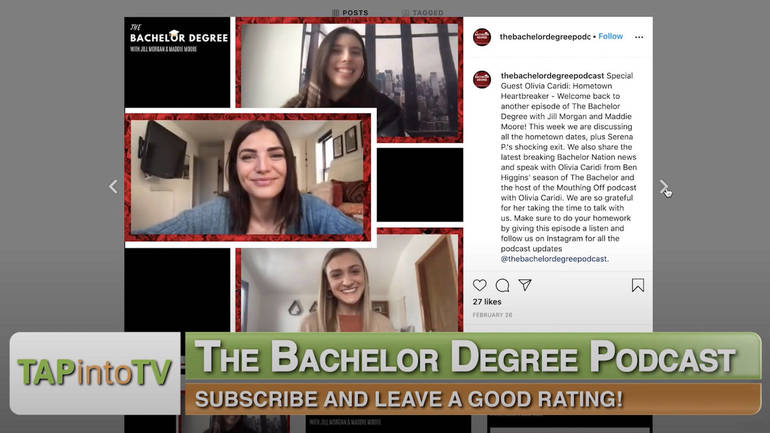Switch to the Tagged tab

pyautogui.click(x=423, y=12)
